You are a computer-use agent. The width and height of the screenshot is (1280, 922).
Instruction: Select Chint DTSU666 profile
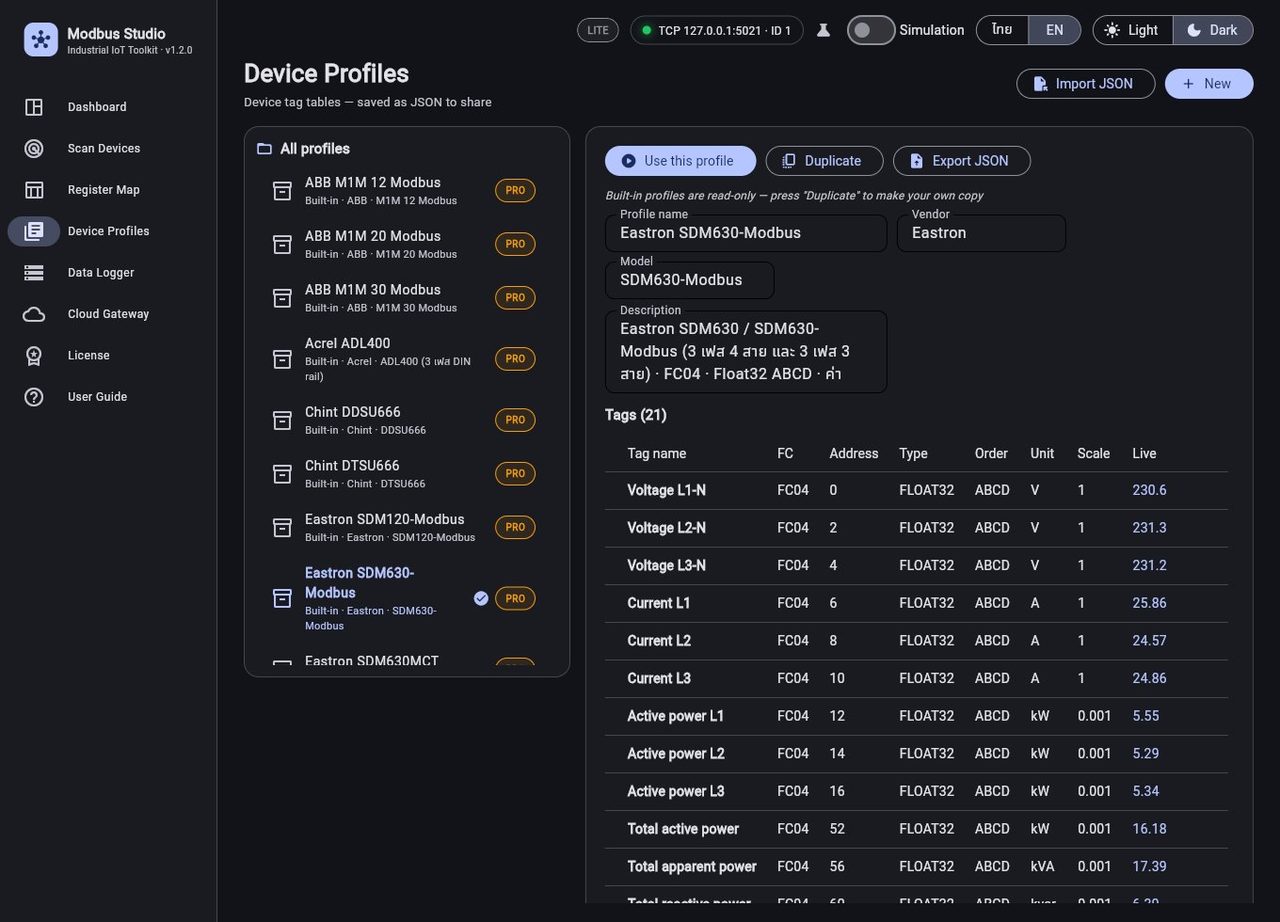click(406, 473)
